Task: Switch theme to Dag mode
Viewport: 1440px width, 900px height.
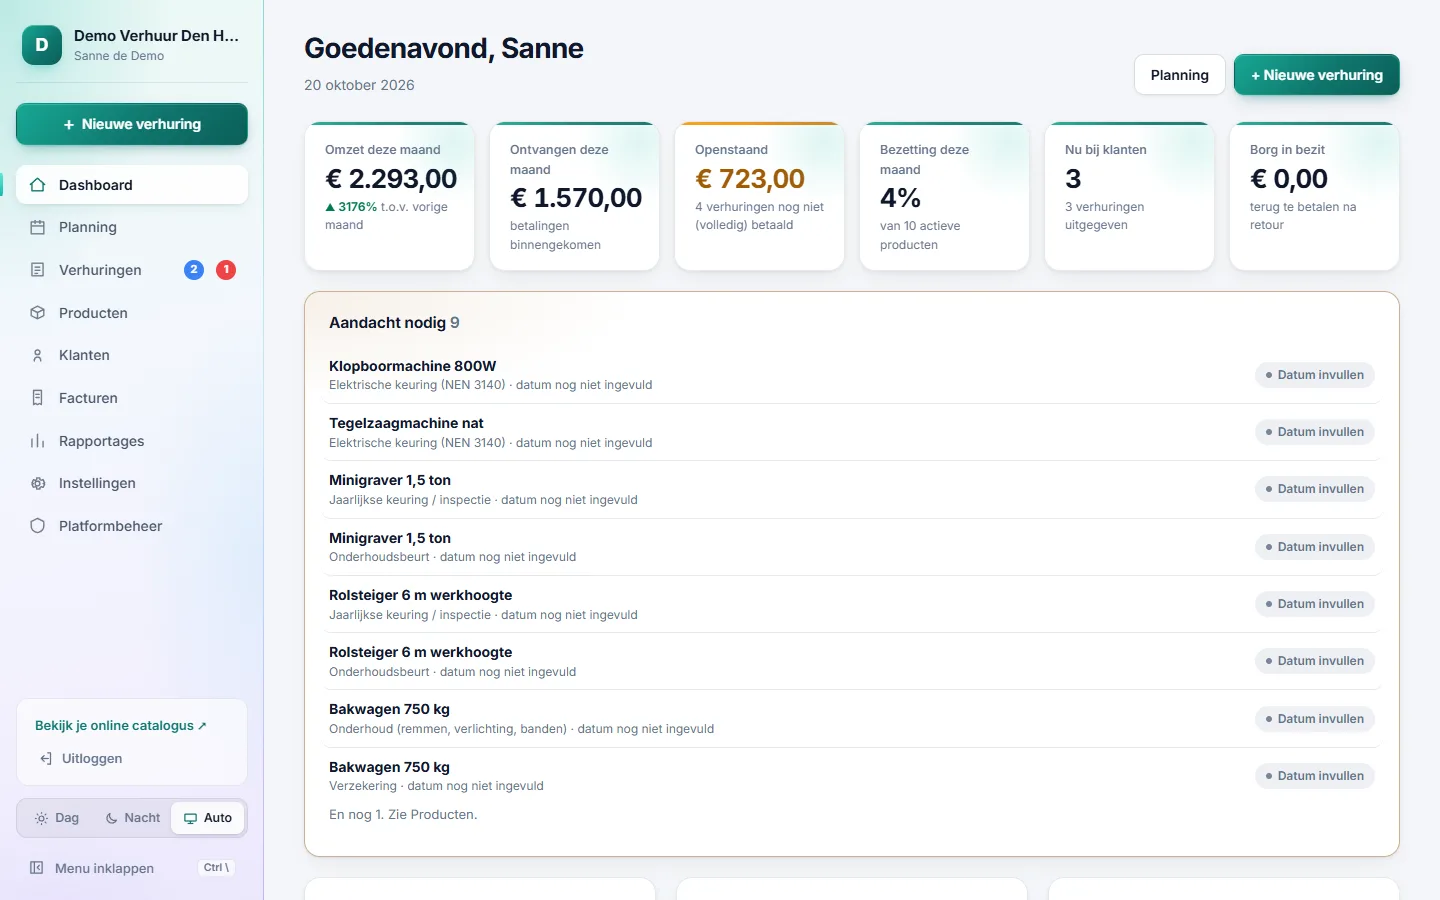Action: click(x=57, y=818)
